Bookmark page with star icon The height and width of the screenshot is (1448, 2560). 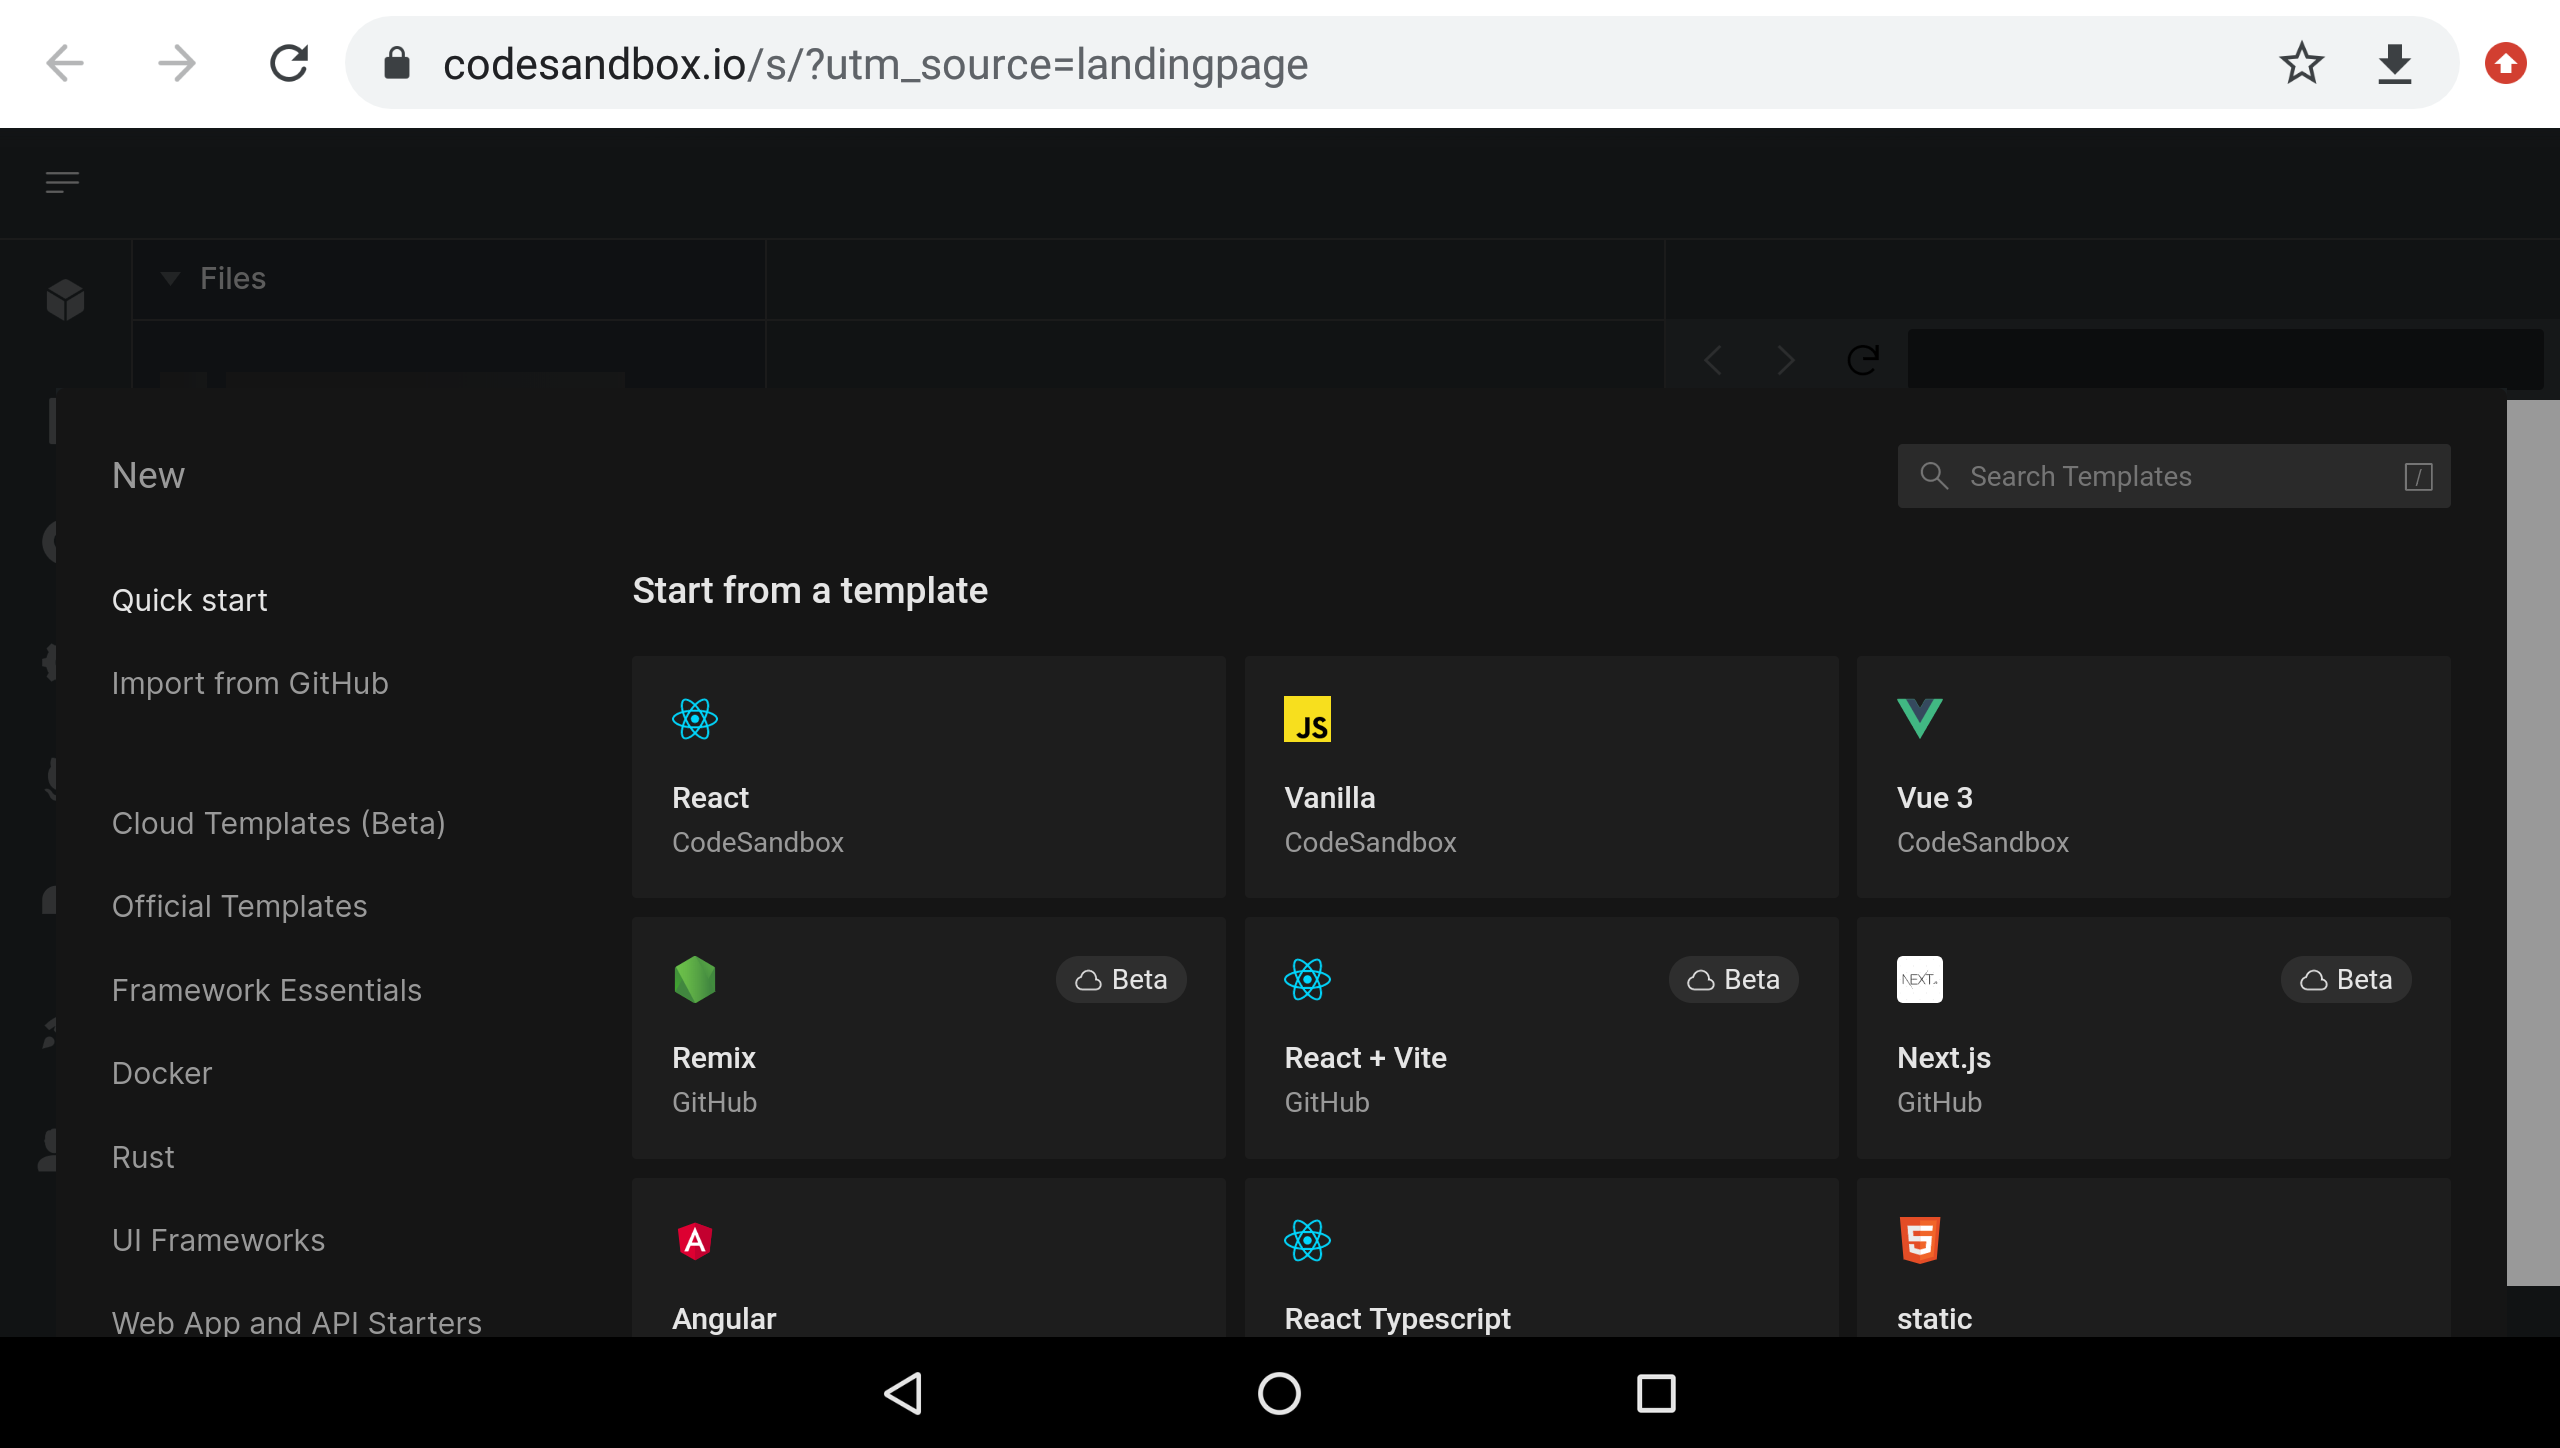pyautogui.click(x=2301, y=64)
